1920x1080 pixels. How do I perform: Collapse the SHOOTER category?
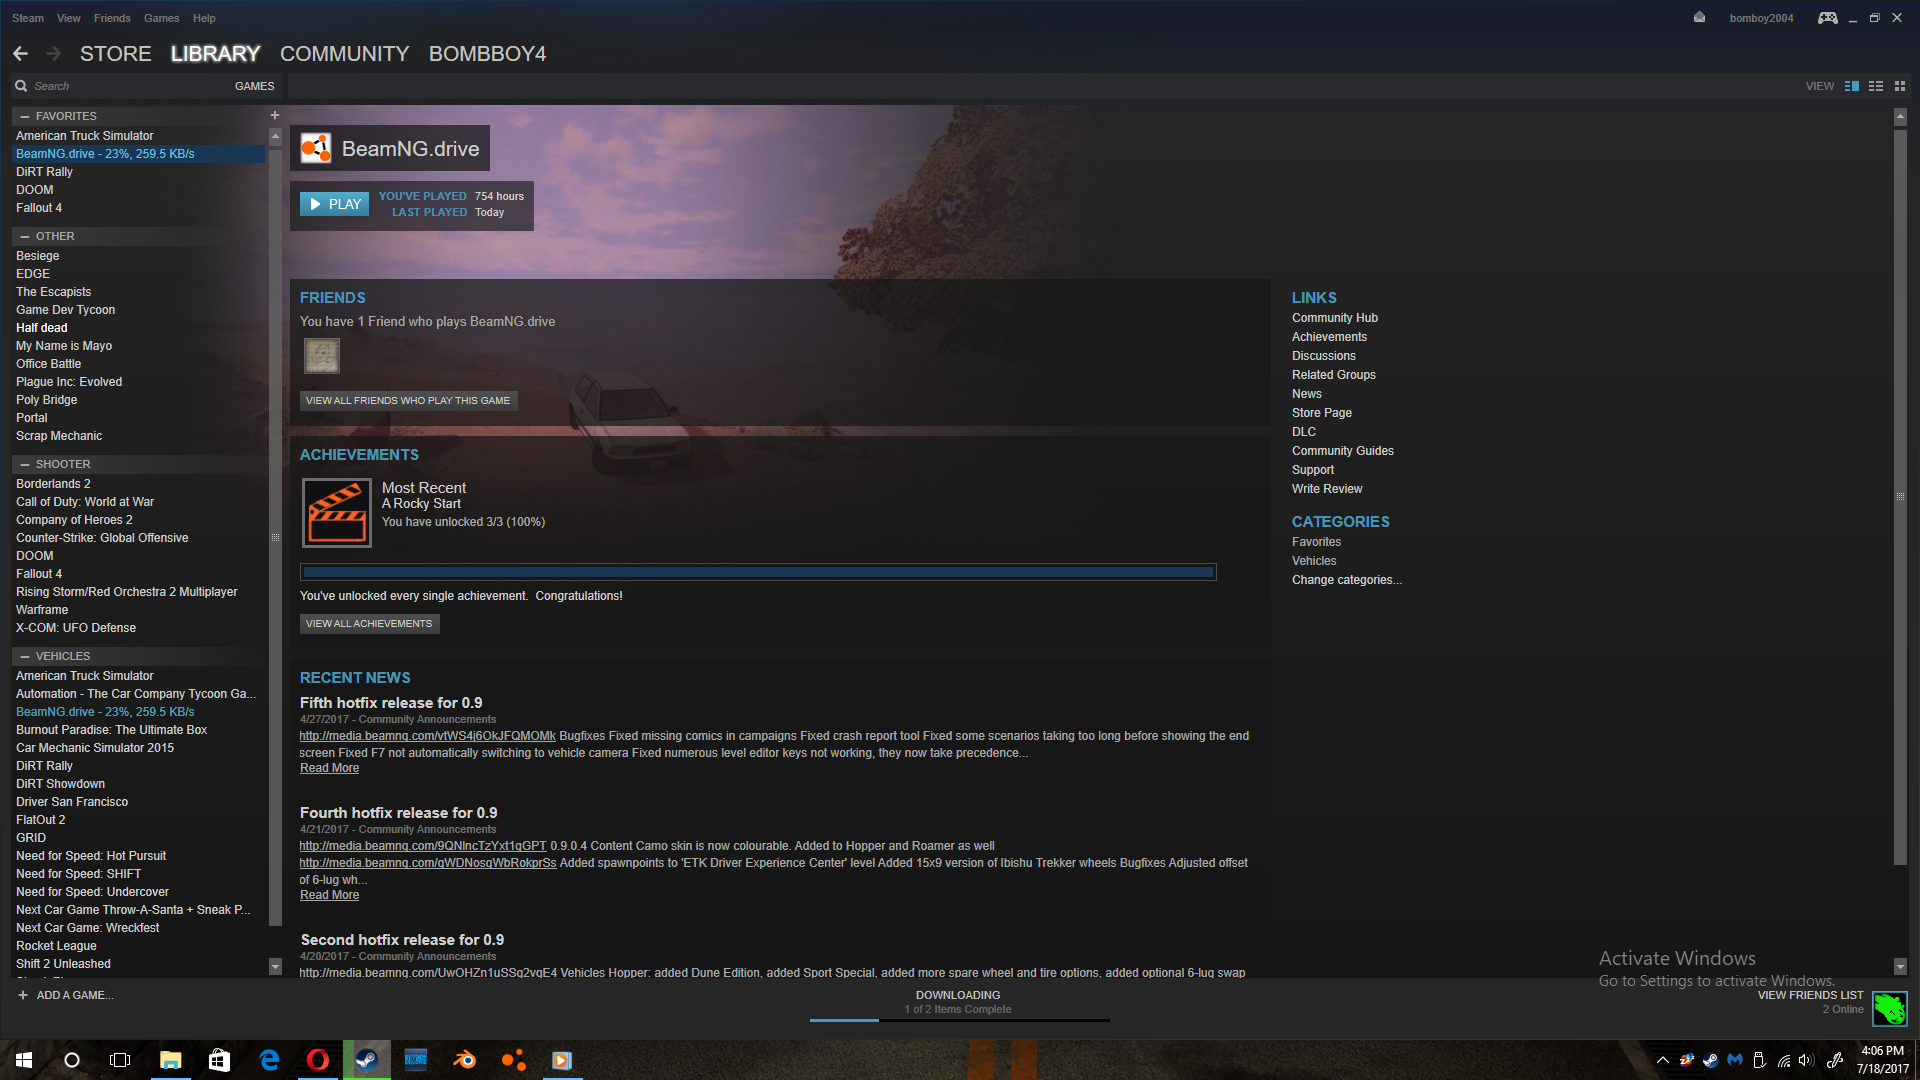click(25, 464)
